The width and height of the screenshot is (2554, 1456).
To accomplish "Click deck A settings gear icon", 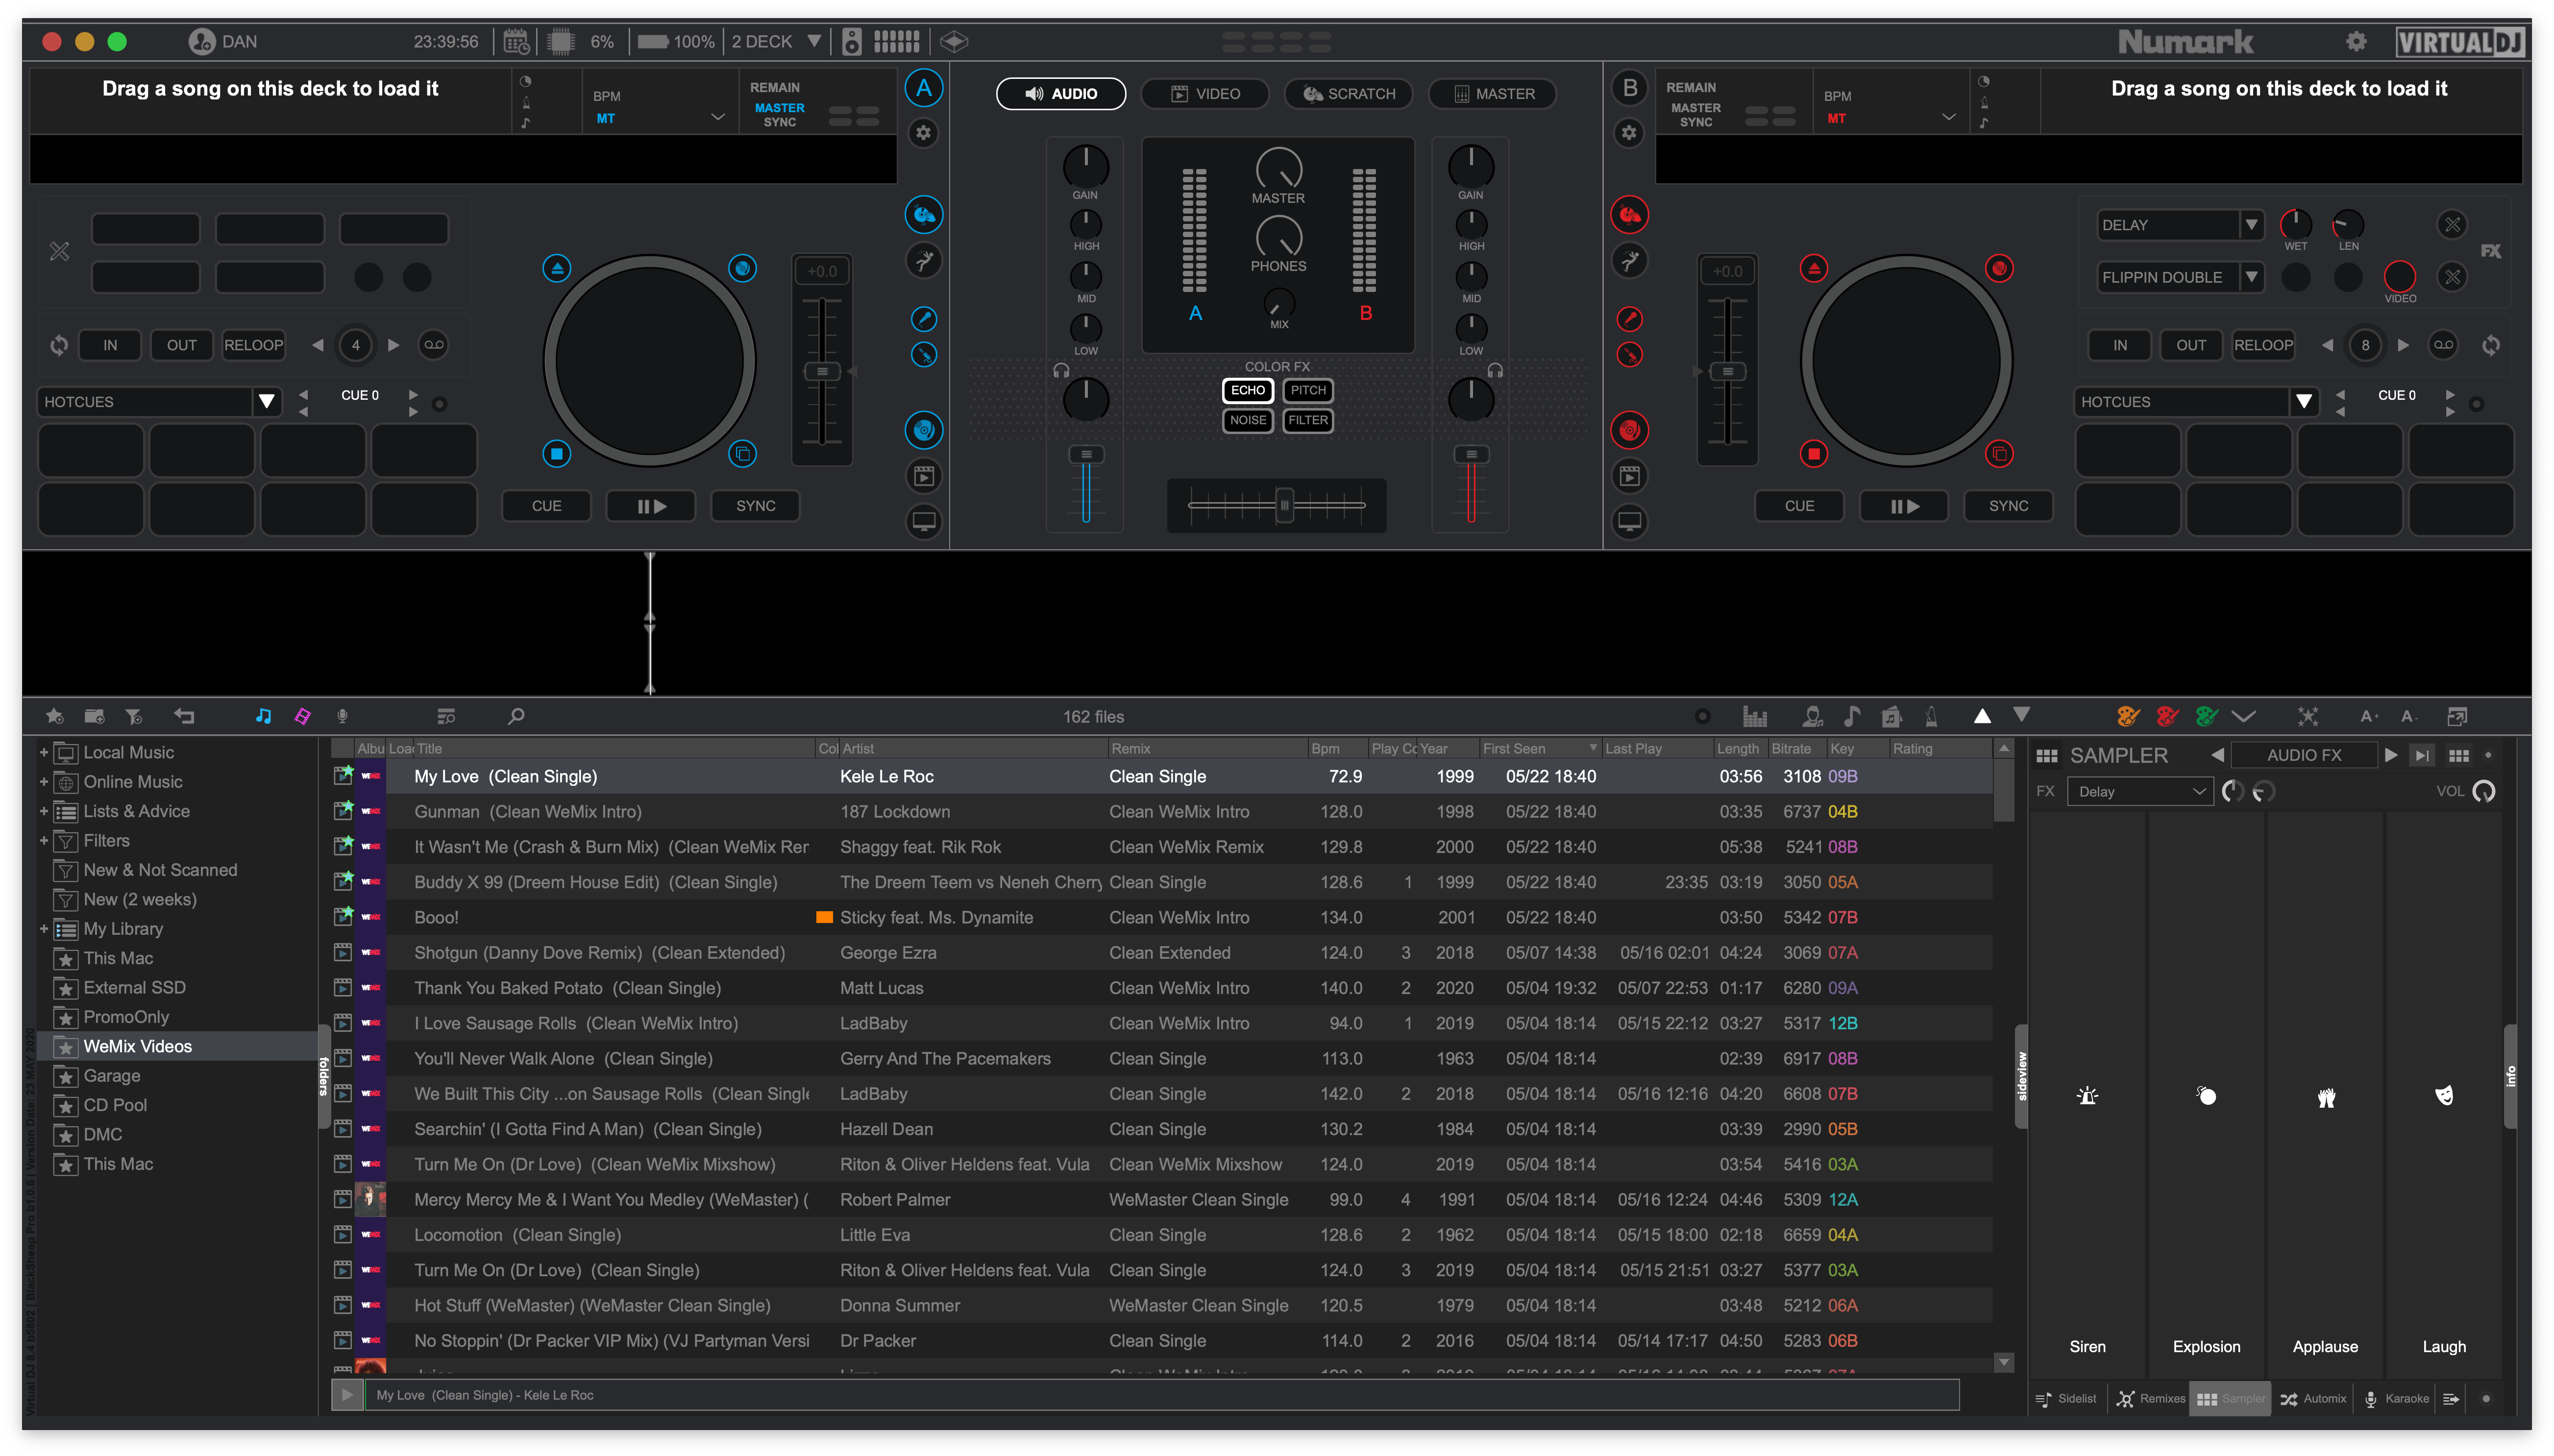I will tap(923, 133).
